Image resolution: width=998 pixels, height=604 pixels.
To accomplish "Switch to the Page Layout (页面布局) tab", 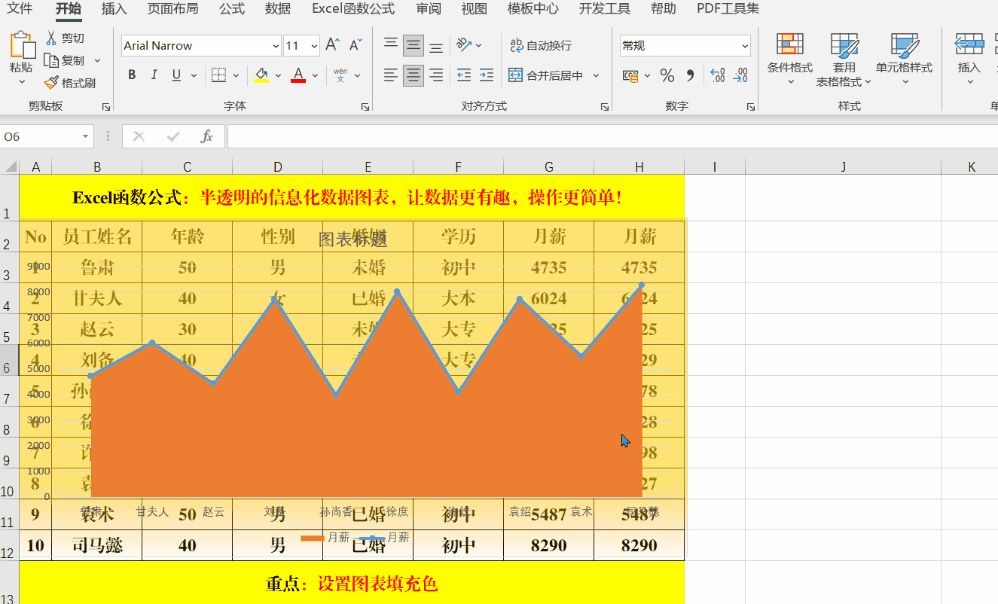I will [x=172, y=9].
